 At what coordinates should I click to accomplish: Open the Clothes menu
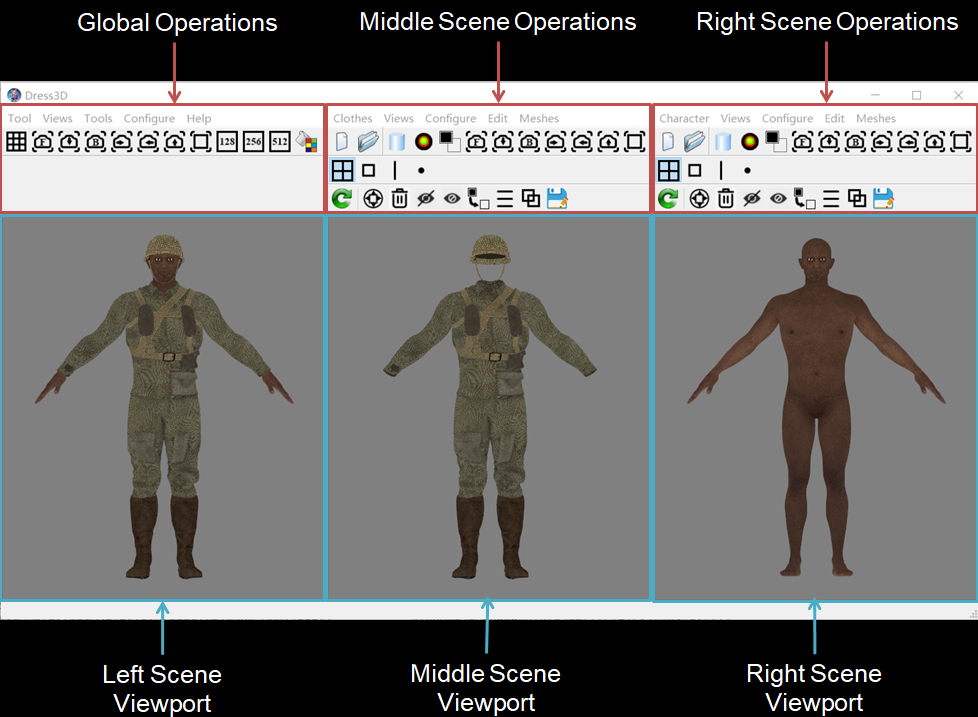tap(352, 118)
